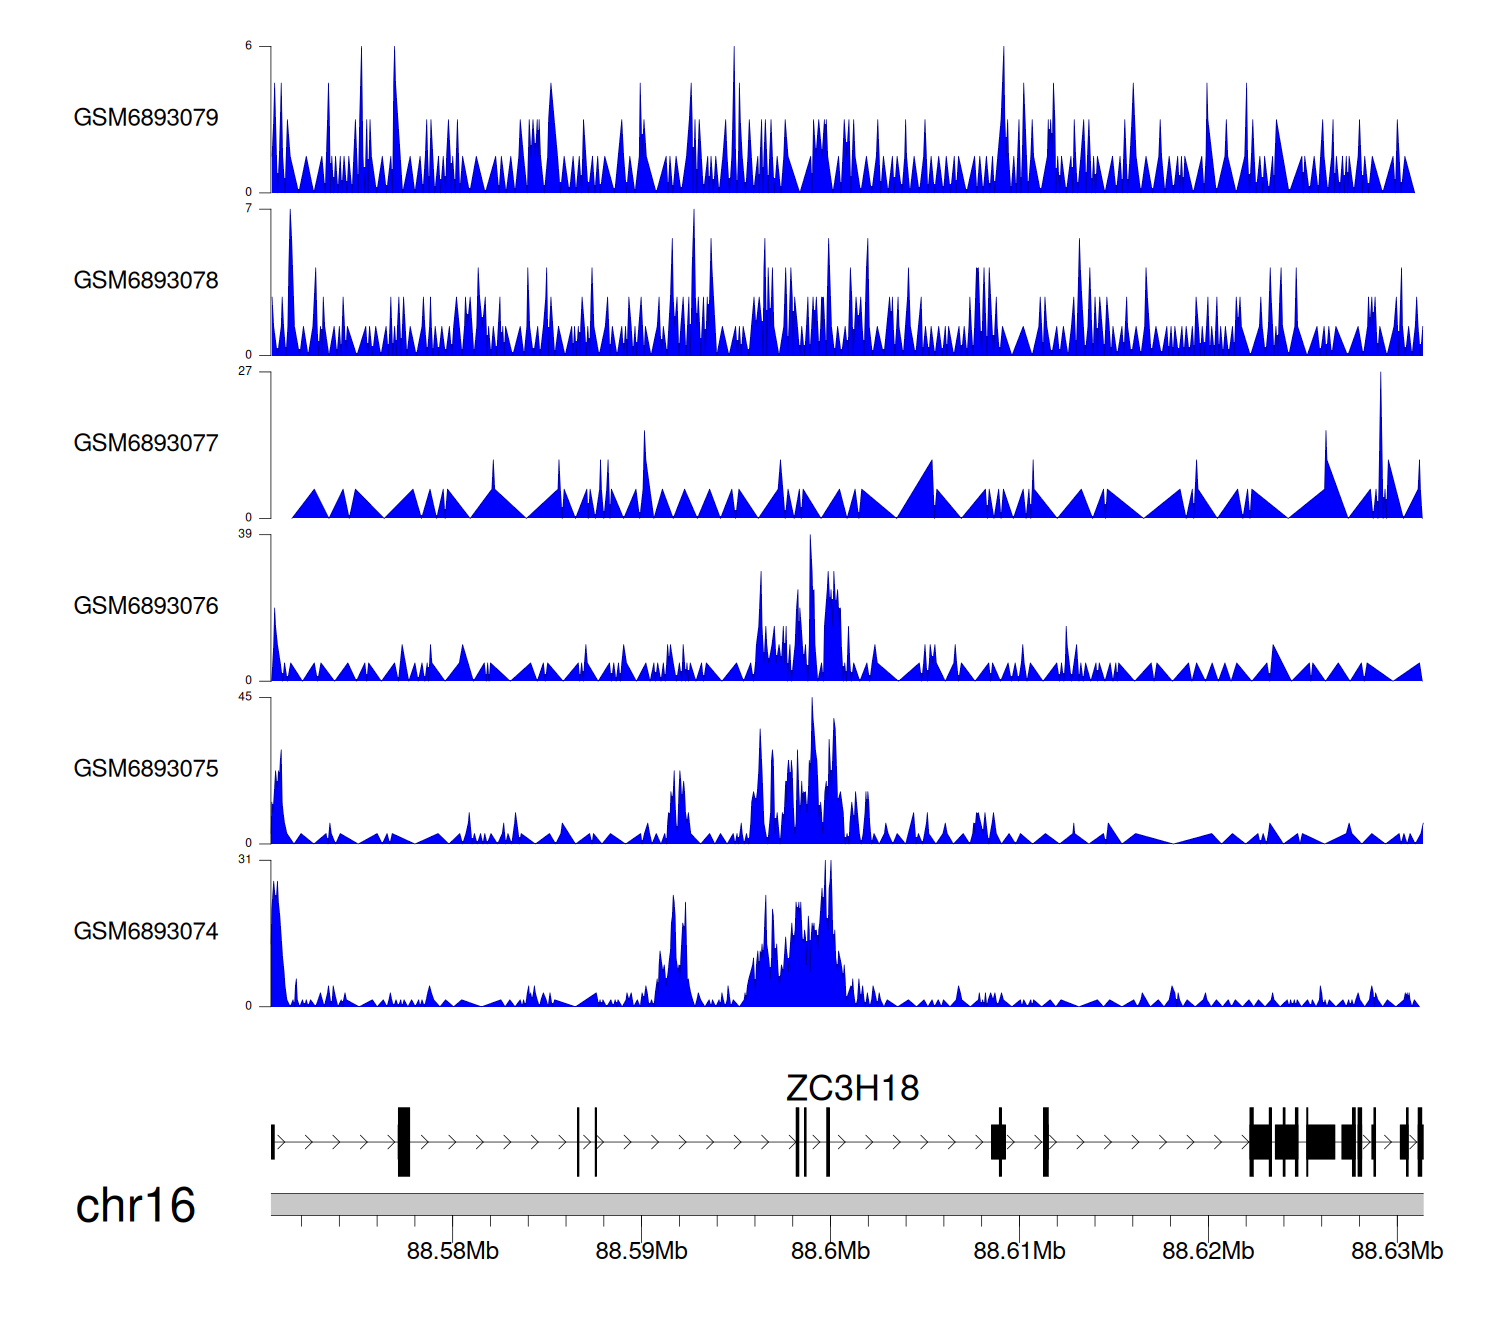1500x1320 pixels.
Task: Click the thick exon block near 88.58Mb
Action: (404, 1142)
